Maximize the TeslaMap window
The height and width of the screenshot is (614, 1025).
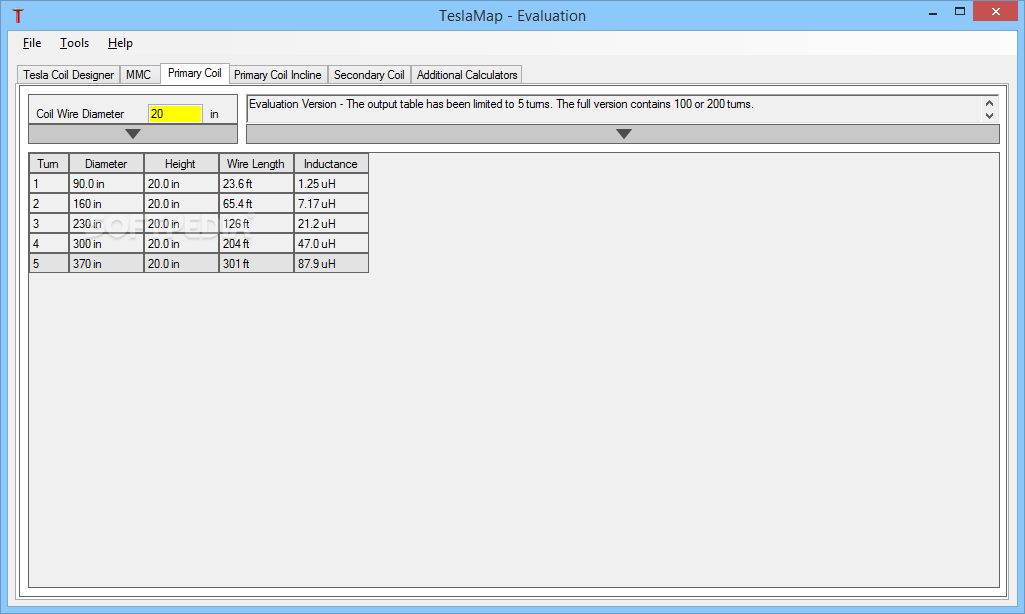(x=960, y=12)
